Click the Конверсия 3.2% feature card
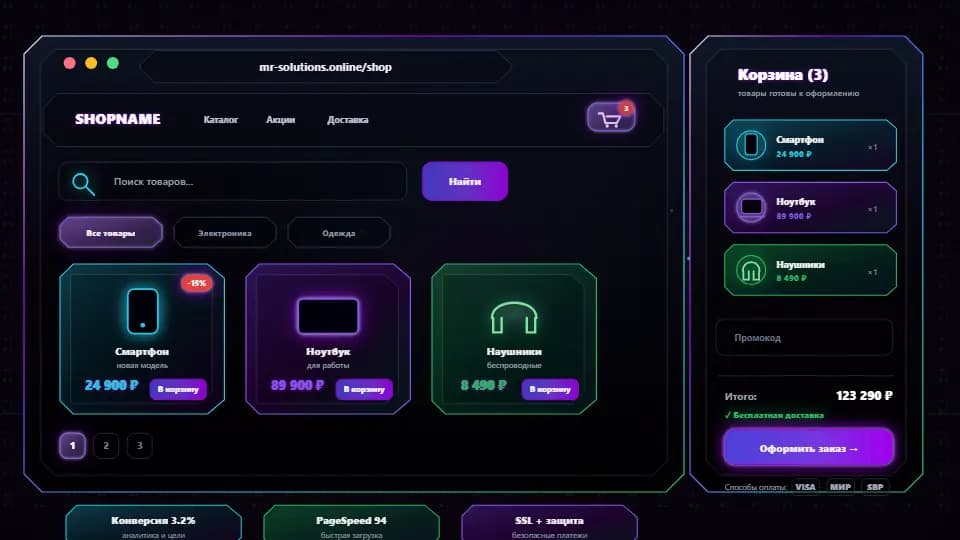960x540 pixels. [x=153, y=524]
